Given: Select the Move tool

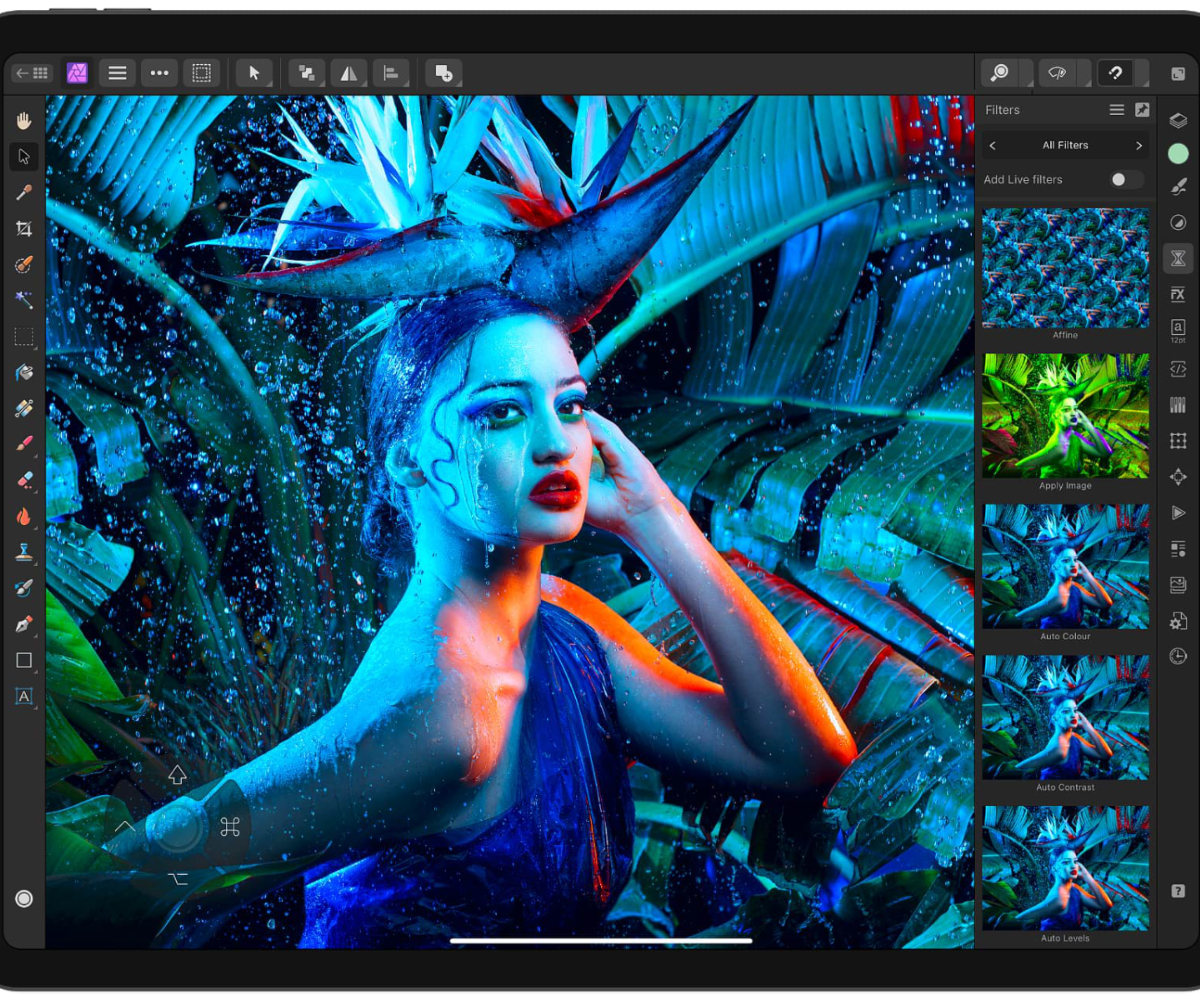Looking at the screenshot, I should (23, 155).
